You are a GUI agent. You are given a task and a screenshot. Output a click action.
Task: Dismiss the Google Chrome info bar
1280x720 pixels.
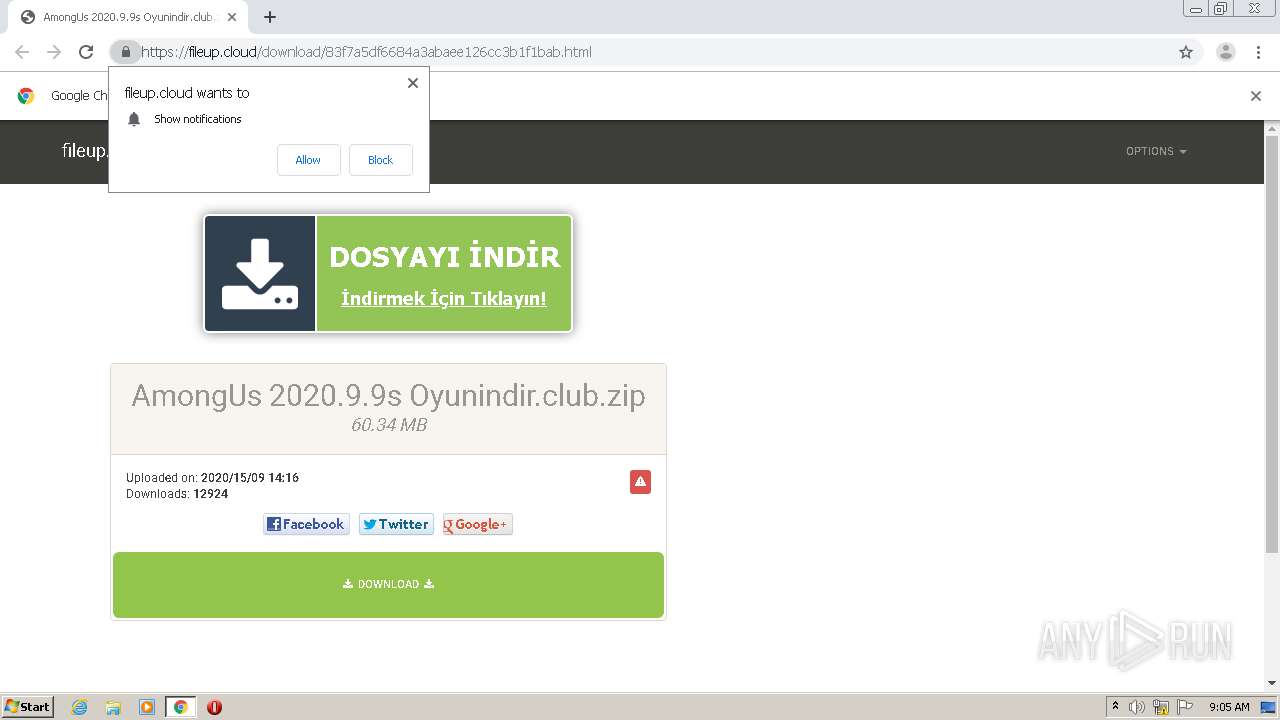[x=1256, y=96]
